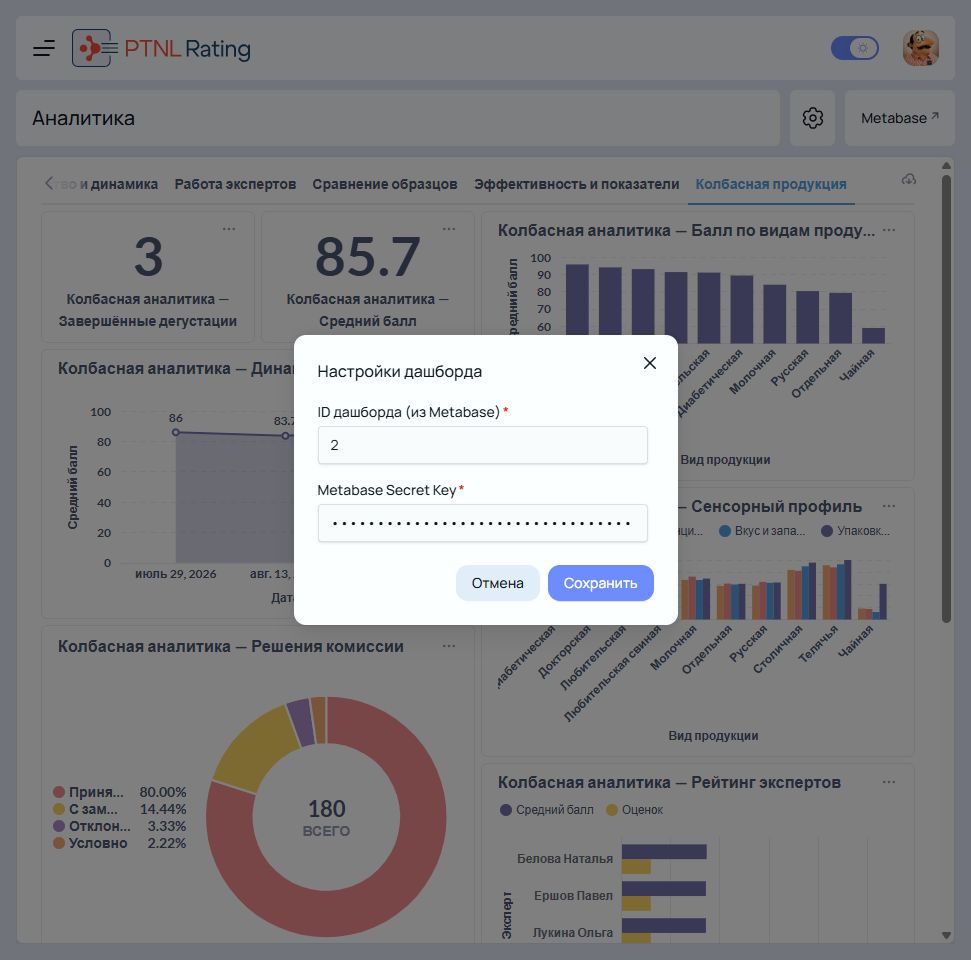Click the Чайная bar in Балл chart
The image size is (971, 960).
click(873, 335)
